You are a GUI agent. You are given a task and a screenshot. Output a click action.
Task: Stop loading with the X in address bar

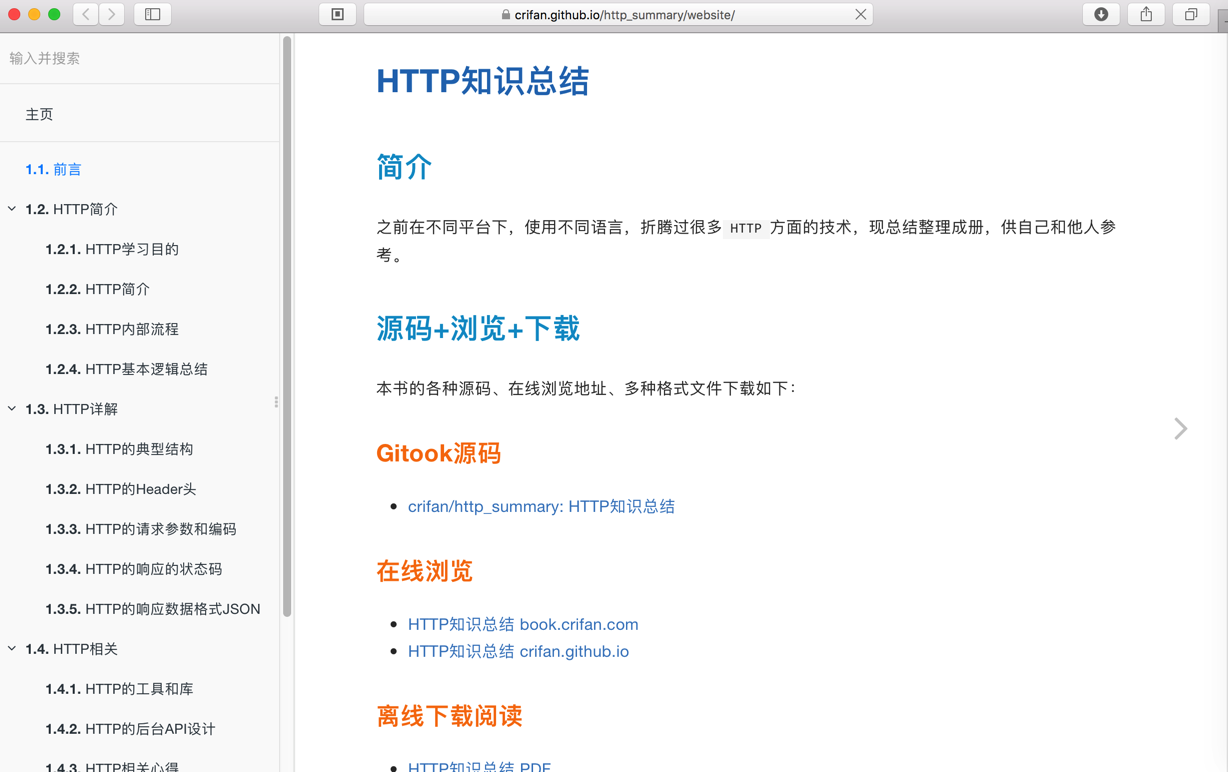click(860, 14)
